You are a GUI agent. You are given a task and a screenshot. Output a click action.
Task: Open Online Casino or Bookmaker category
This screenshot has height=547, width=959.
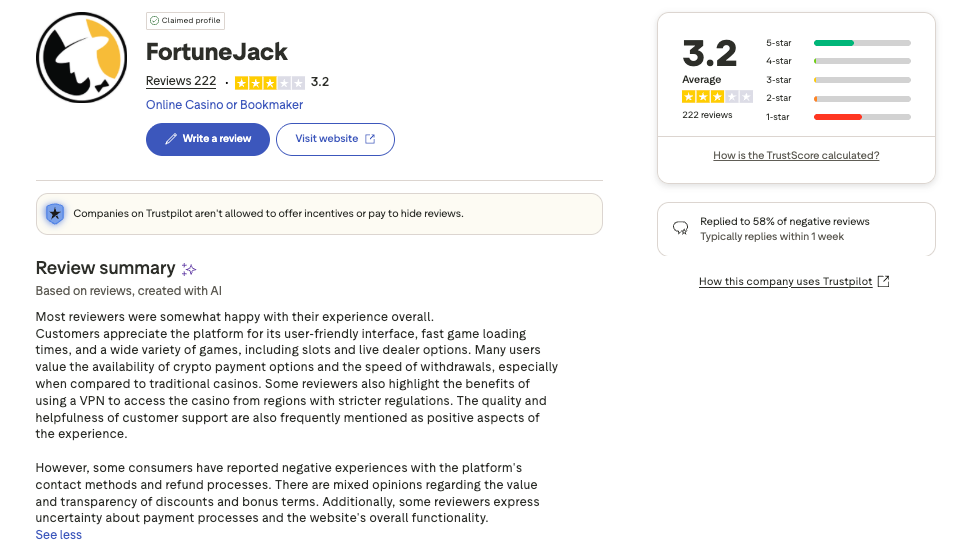tap(224, 105)
